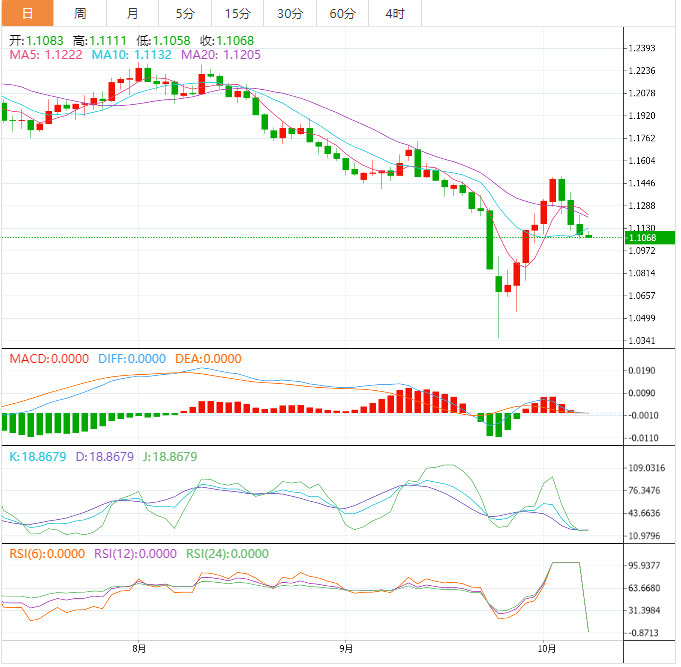Open the 15分 timeframe tab
The image size is (681, 667).
[238, 13]
